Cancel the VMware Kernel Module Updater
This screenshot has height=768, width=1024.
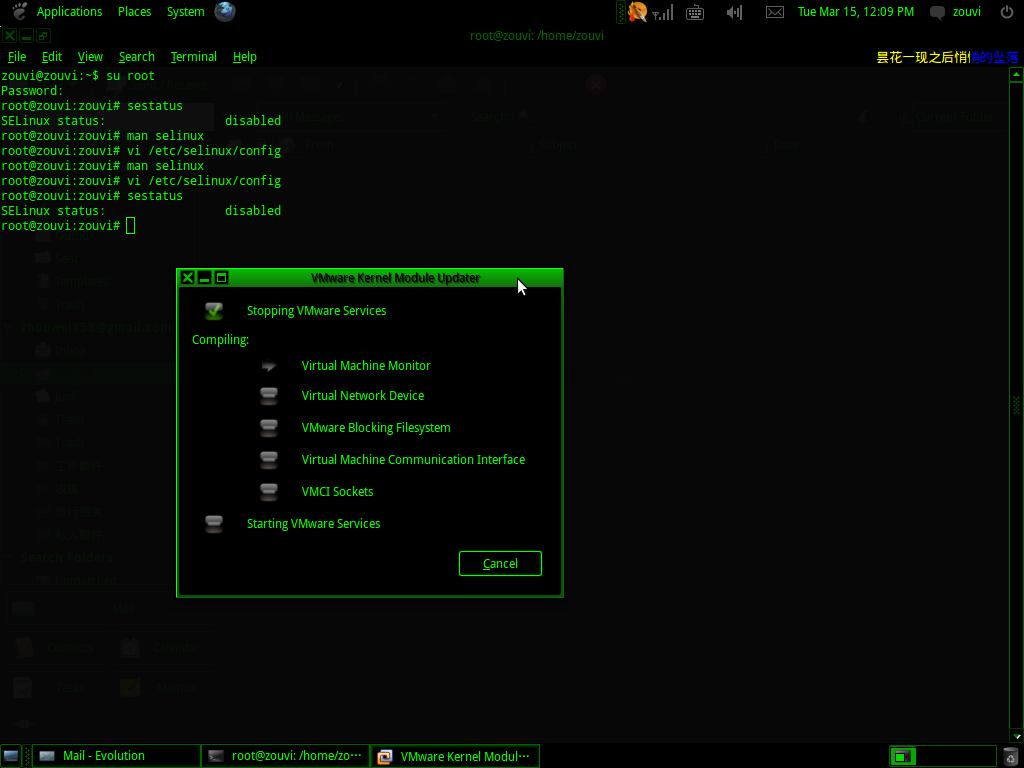pos(500,564)
